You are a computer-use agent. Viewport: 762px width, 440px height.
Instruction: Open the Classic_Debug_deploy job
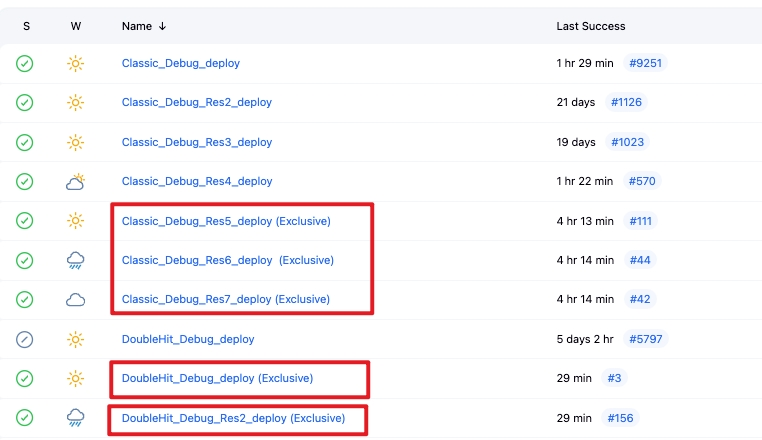coord(180,63)
